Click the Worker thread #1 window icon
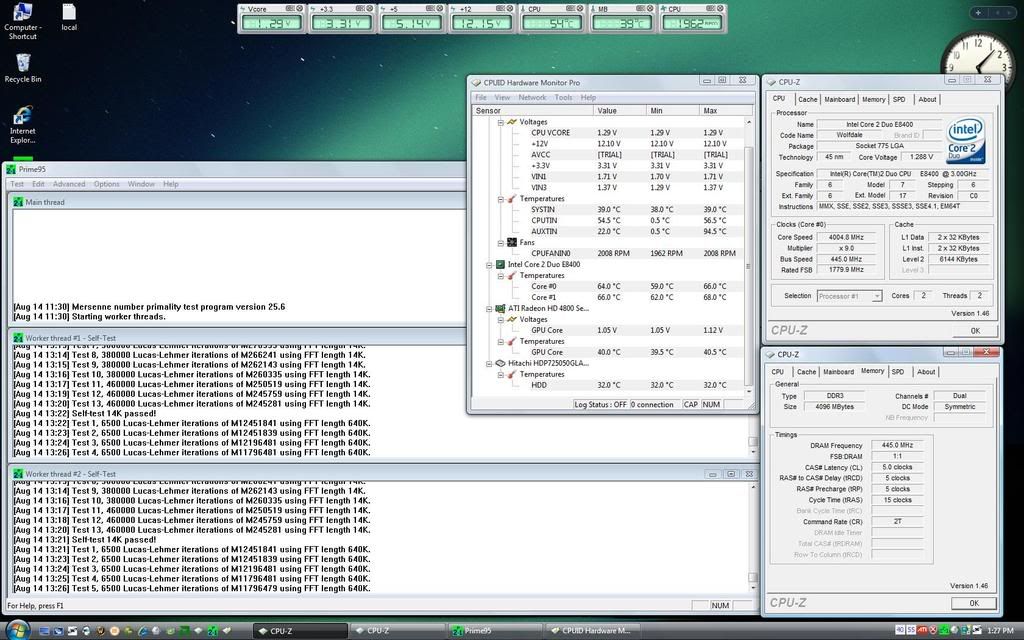This screenshot has width=1024, height=640. [x=18, y=338]
